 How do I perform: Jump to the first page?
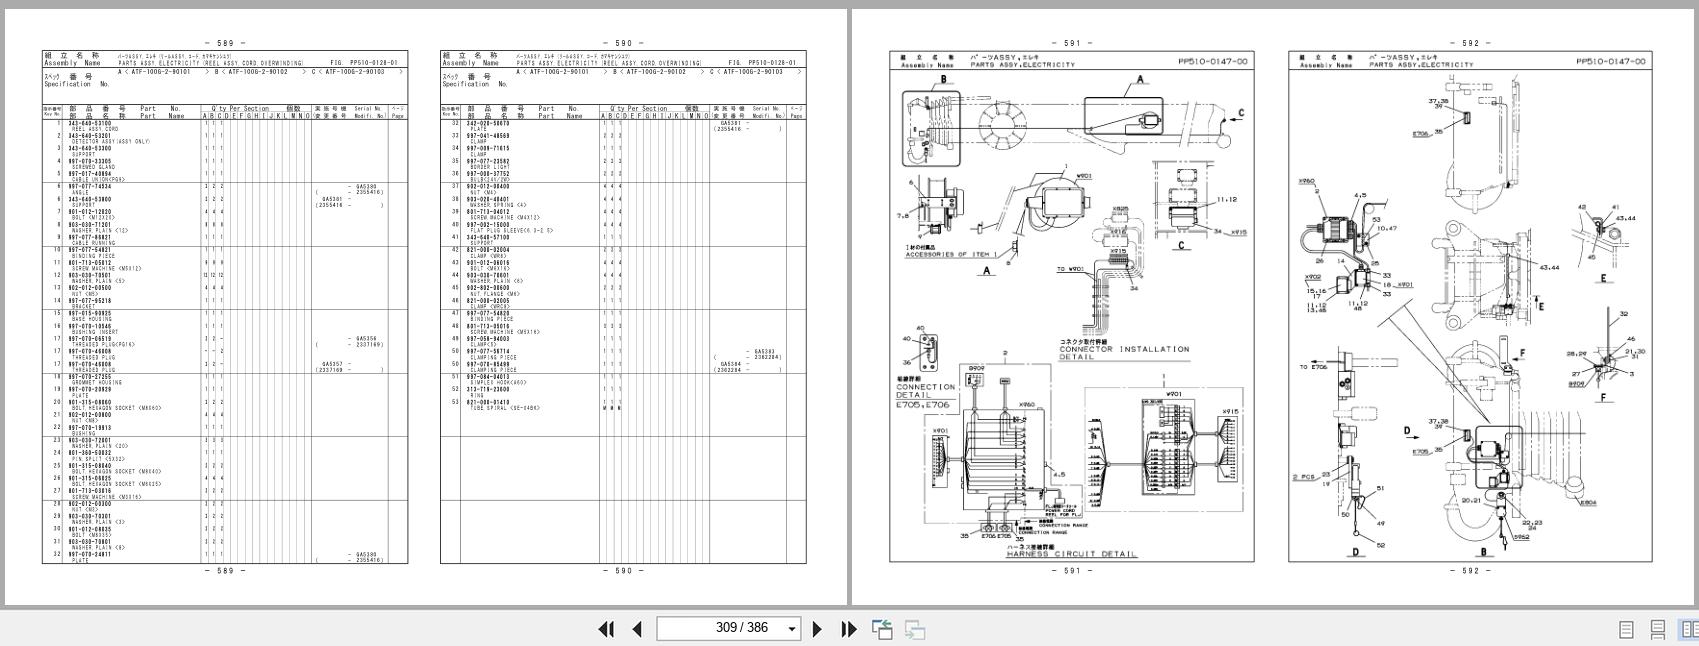(x=606, y=629)
